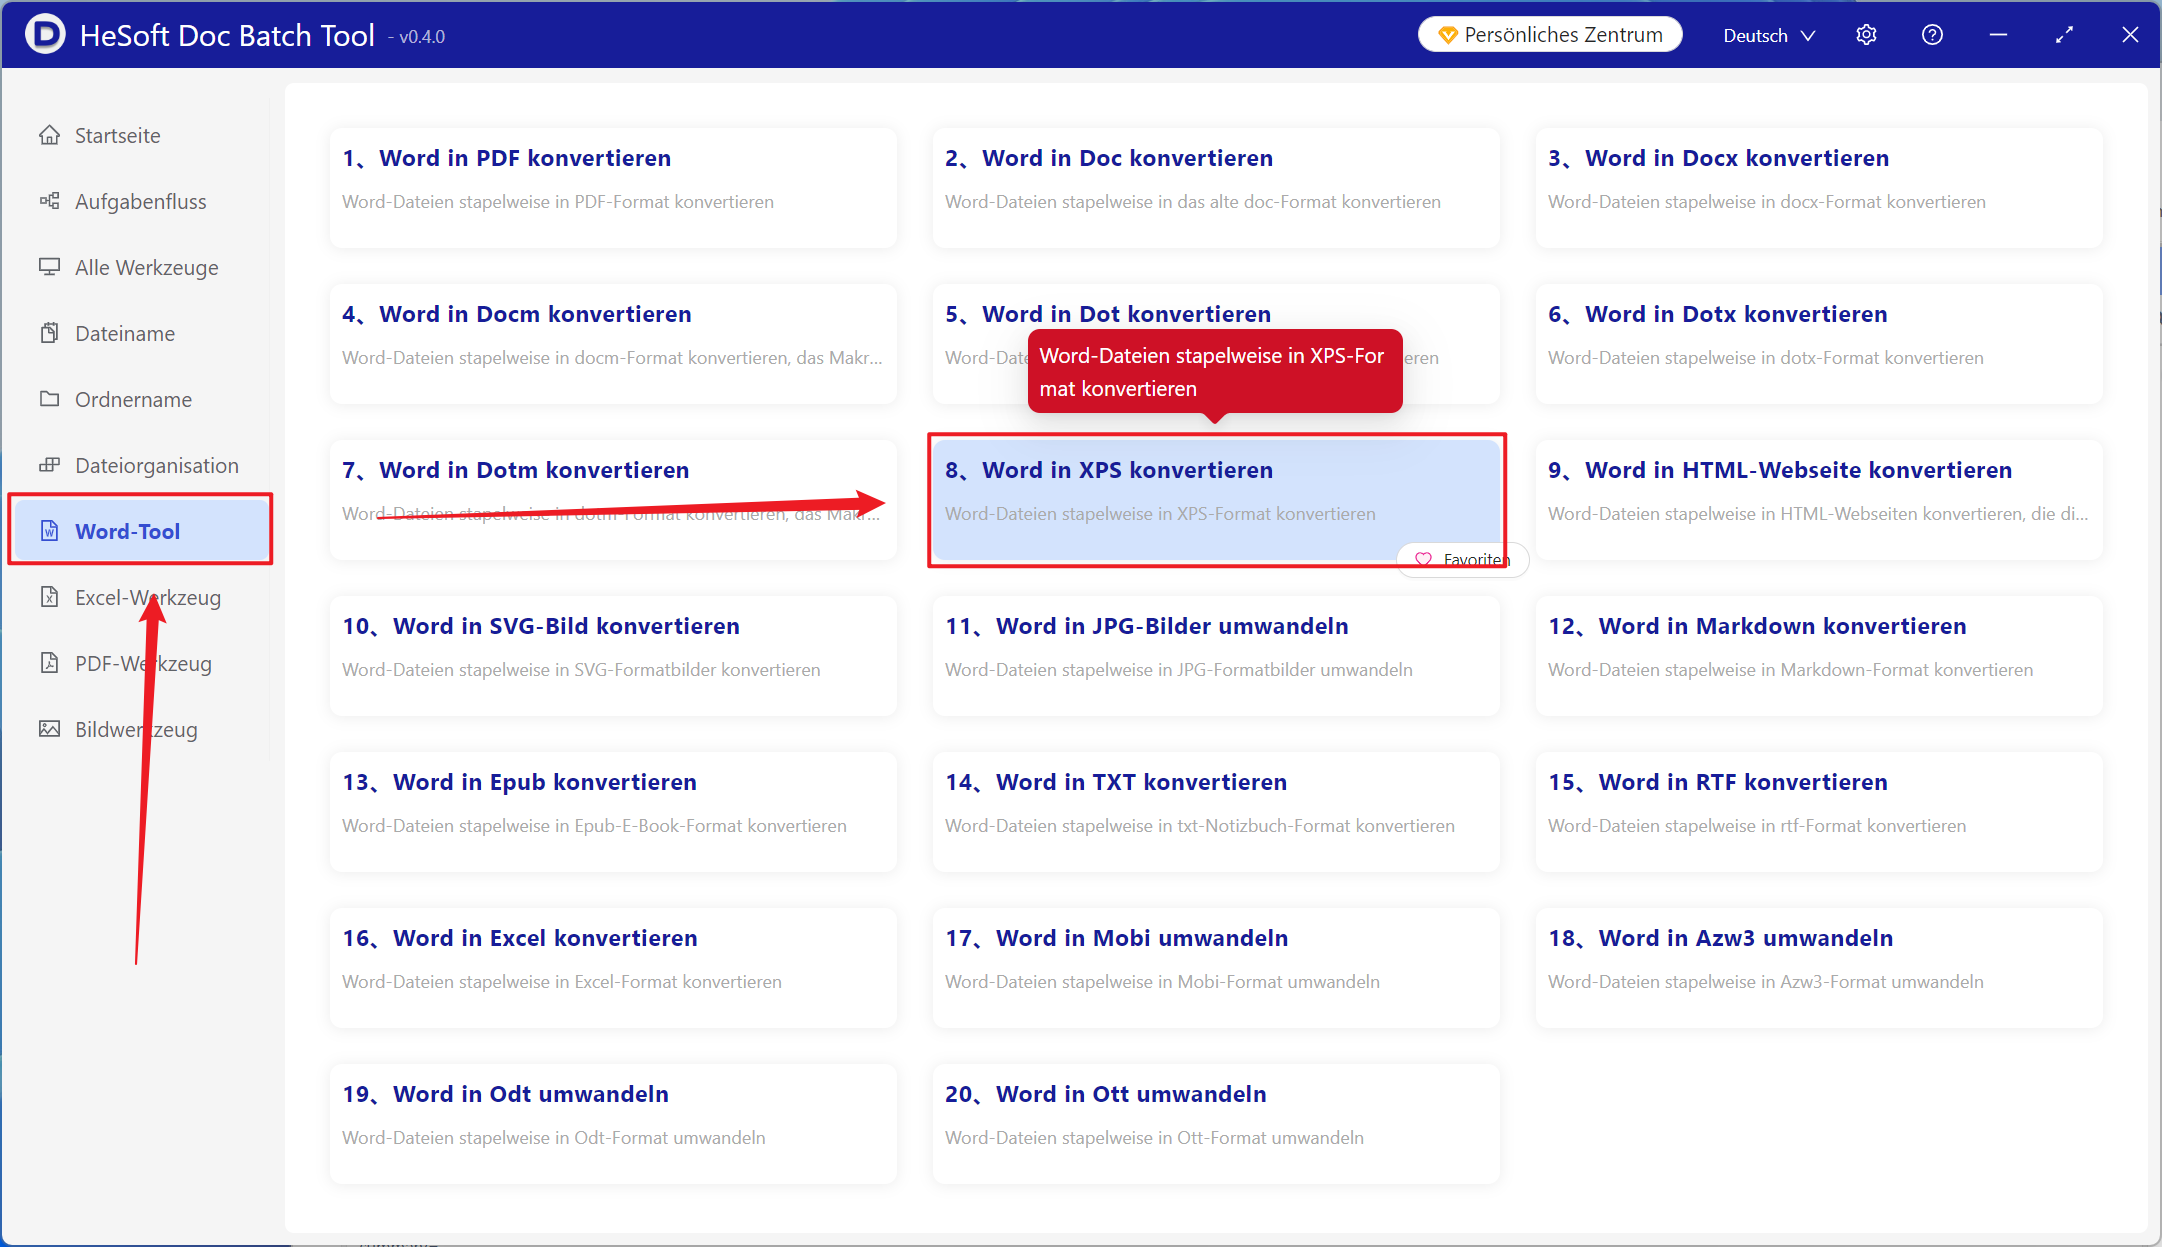
Task: Click the PDF-Werkzeug file icon
Action: 49,663
